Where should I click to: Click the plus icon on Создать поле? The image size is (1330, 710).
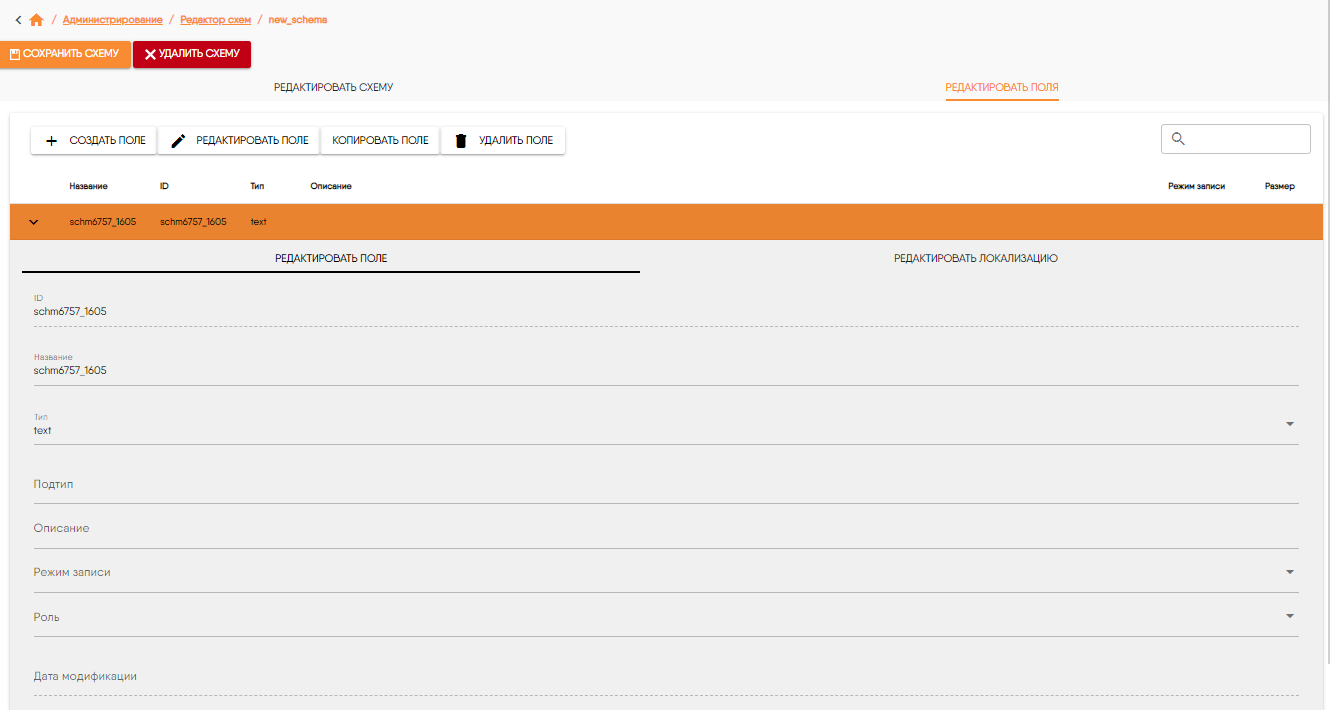(52, 141)
